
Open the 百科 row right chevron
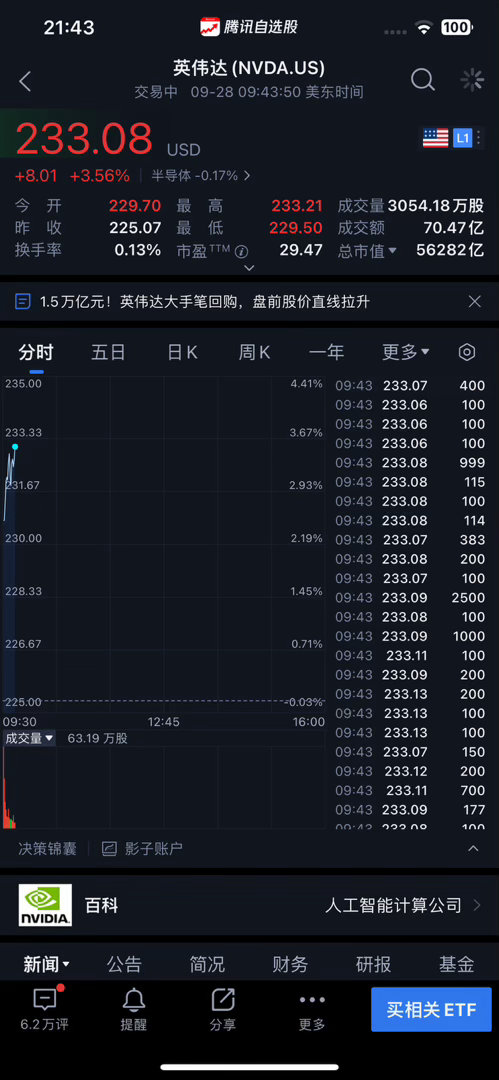477,905
